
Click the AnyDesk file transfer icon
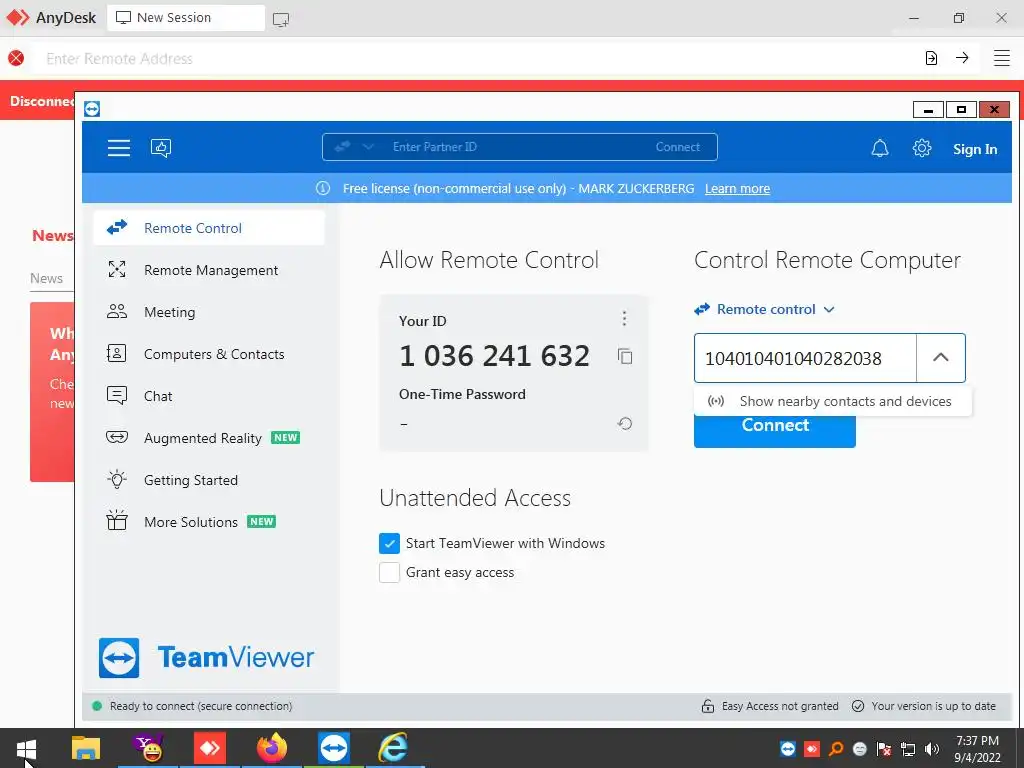pyautogui.click(x=931, y=58)
